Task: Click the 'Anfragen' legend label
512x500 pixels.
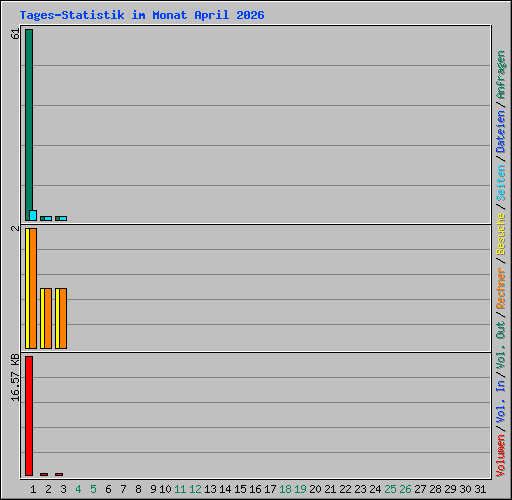Action: point(501,75)
